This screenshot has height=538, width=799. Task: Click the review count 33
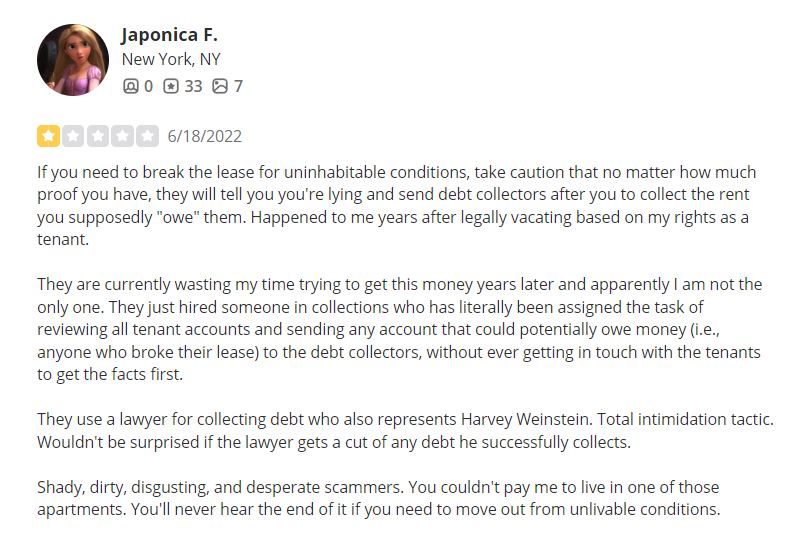193,86
